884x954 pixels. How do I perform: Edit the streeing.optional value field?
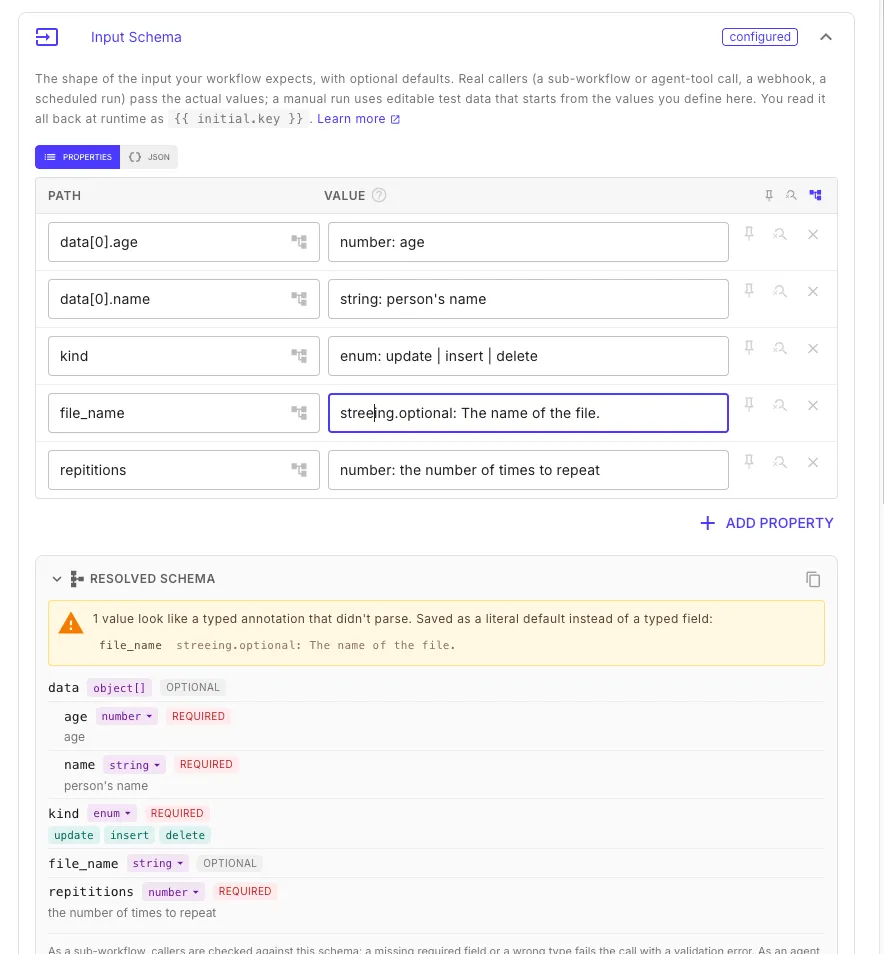coord(528,413)
